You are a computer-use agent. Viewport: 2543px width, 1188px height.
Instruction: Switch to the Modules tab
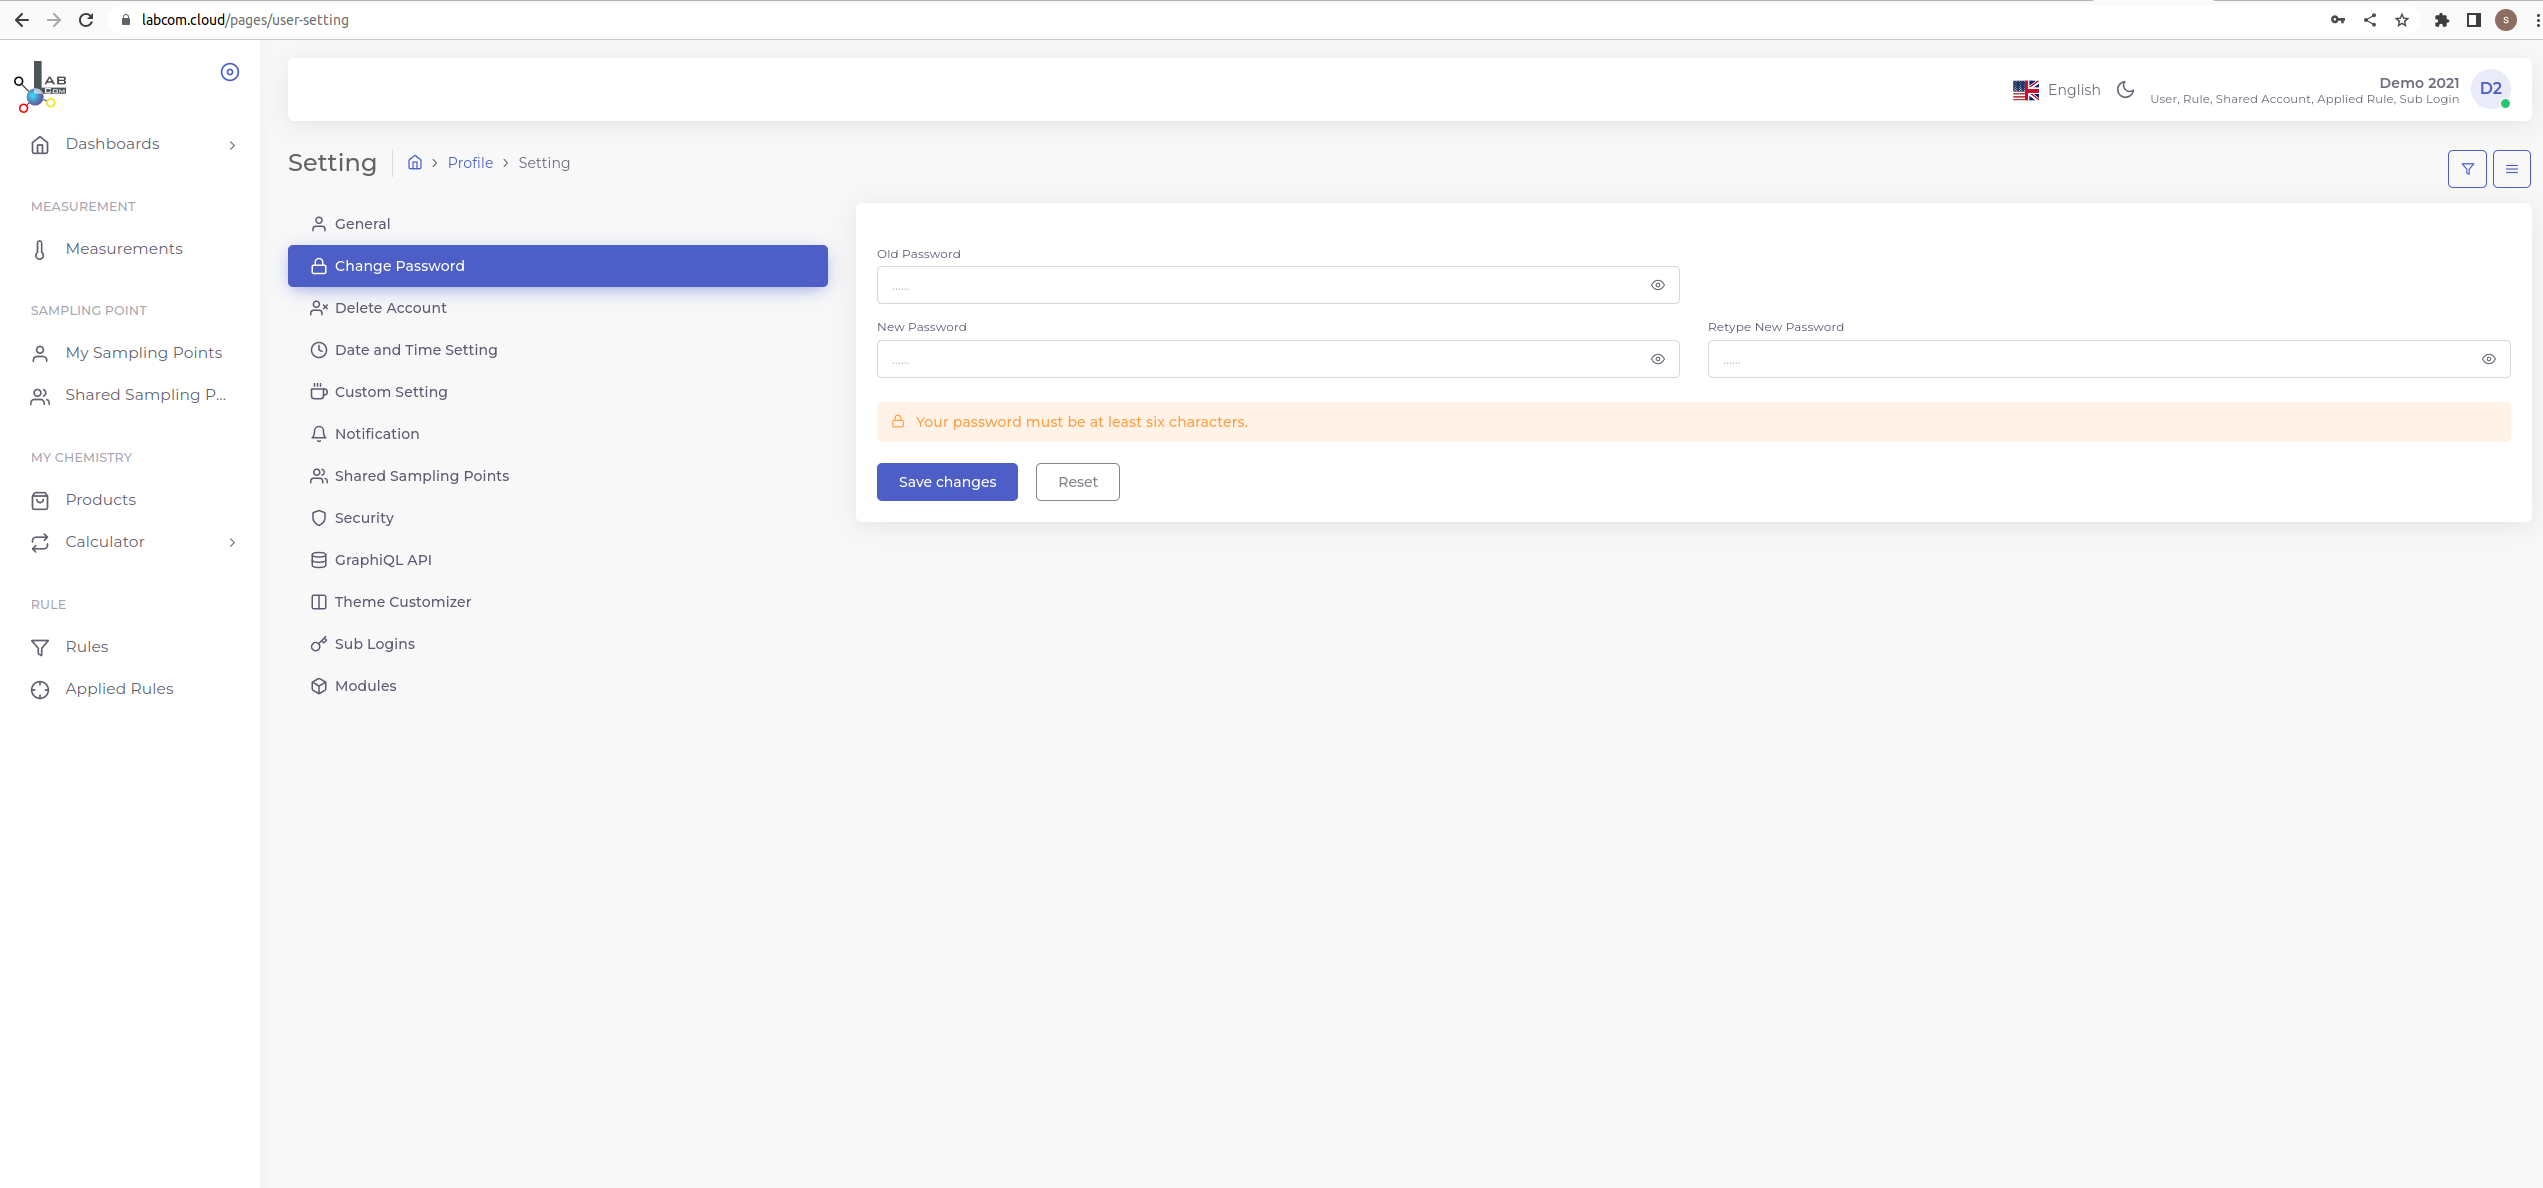click(557, 686)
